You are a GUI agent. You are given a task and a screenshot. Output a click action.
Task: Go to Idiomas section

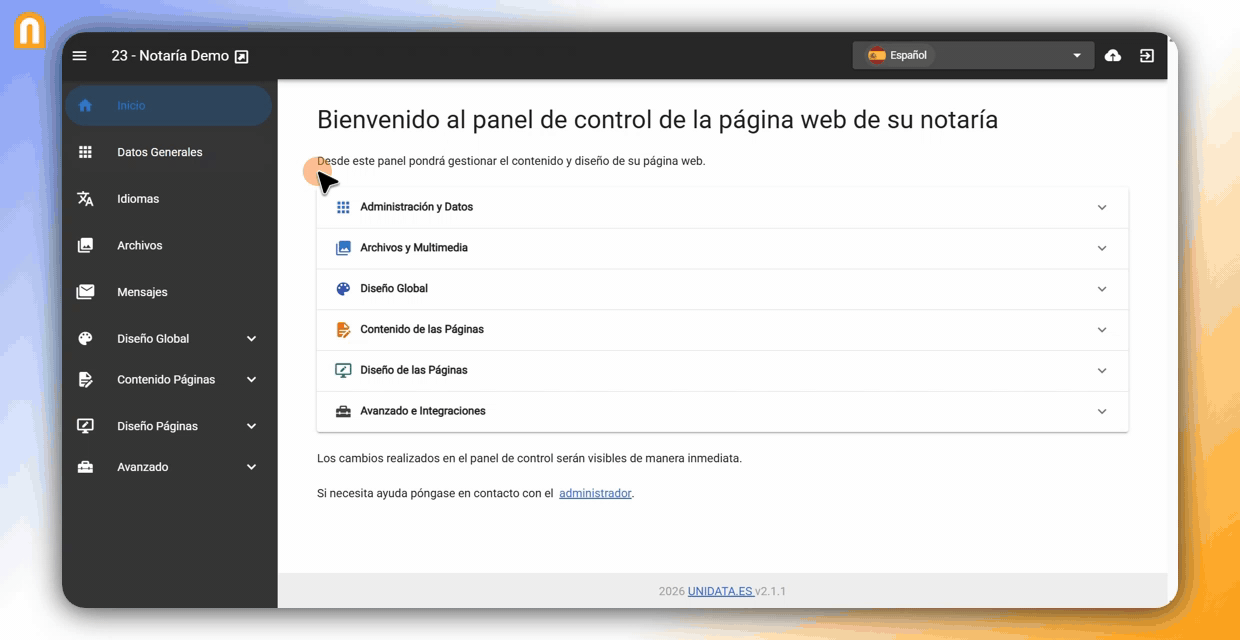click(x=169, y=199)
